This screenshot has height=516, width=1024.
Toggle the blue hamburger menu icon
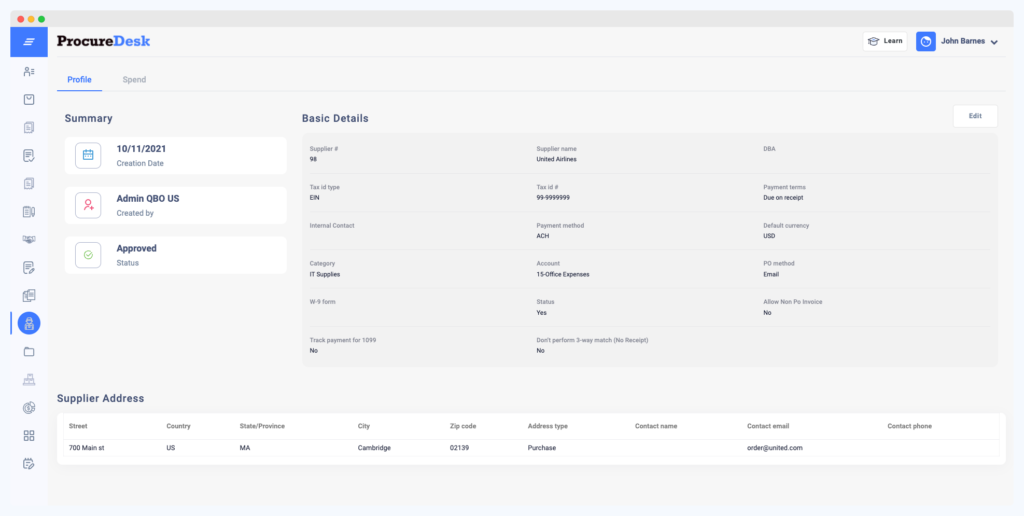coord(29,42)
